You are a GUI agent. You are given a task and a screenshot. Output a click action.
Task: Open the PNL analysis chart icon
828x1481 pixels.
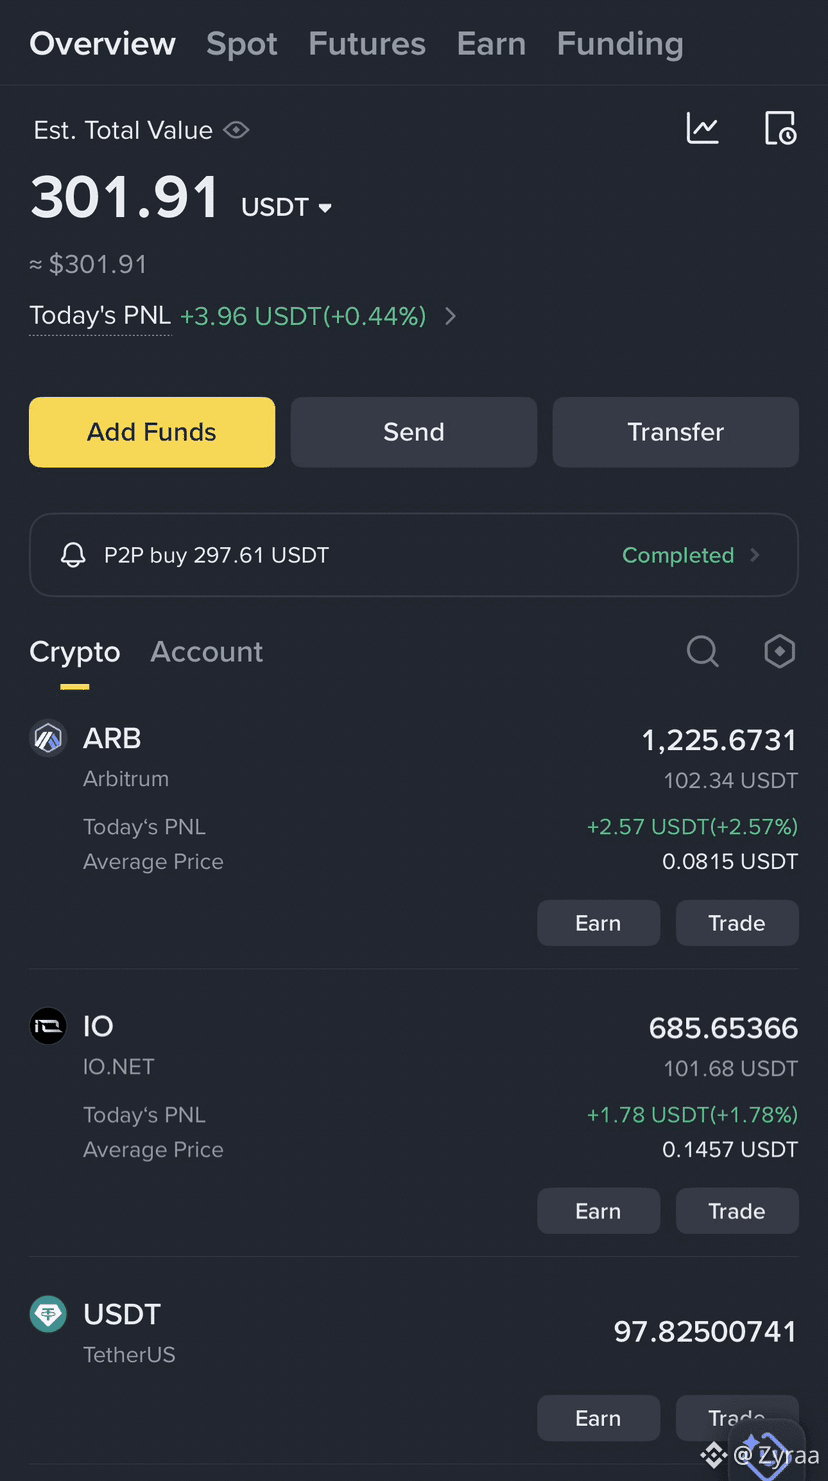(x=702, y=128)
